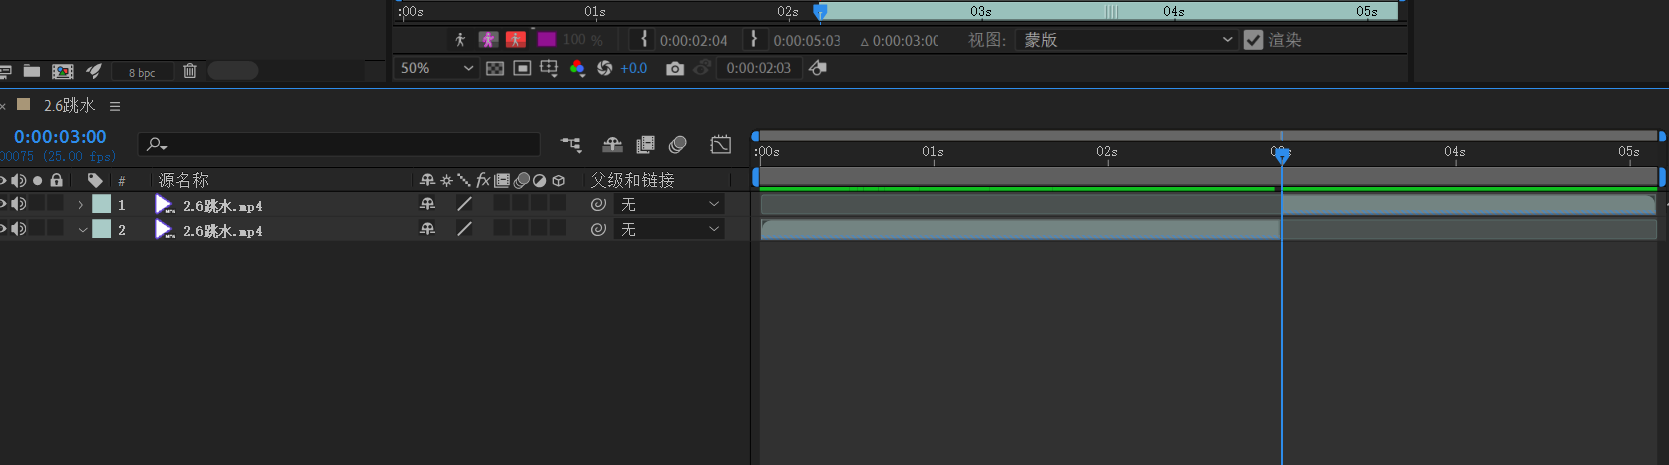Click the 3D layer cube column header
The height and width of the screenshot is (465, 1669).
(x=559, y=181)
